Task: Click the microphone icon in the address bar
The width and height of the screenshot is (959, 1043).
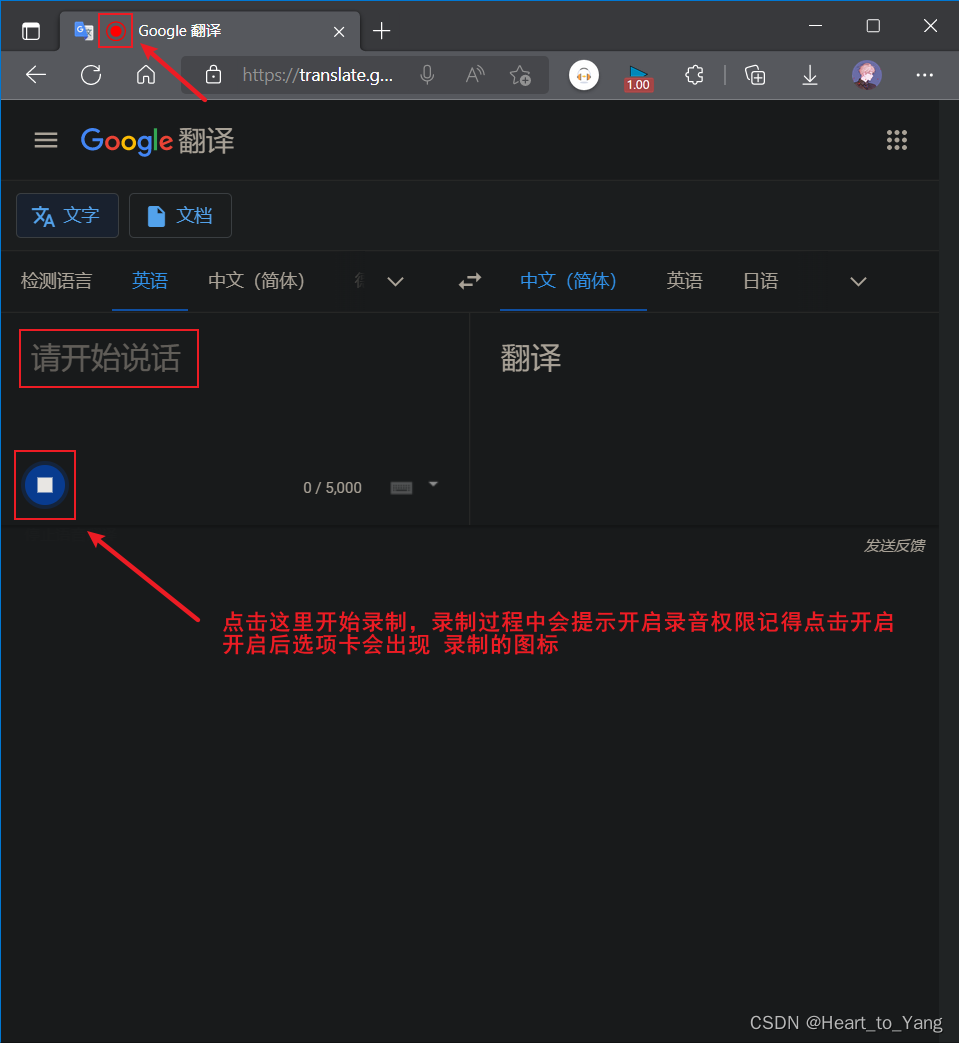Action: point(428,75)
